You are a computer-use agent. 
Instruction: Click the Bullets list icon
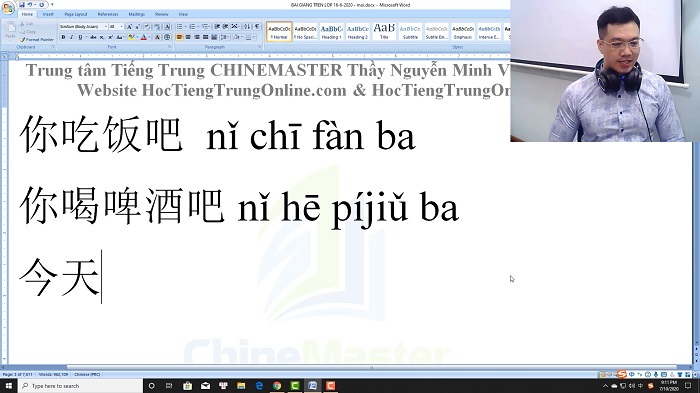[179, 27]
